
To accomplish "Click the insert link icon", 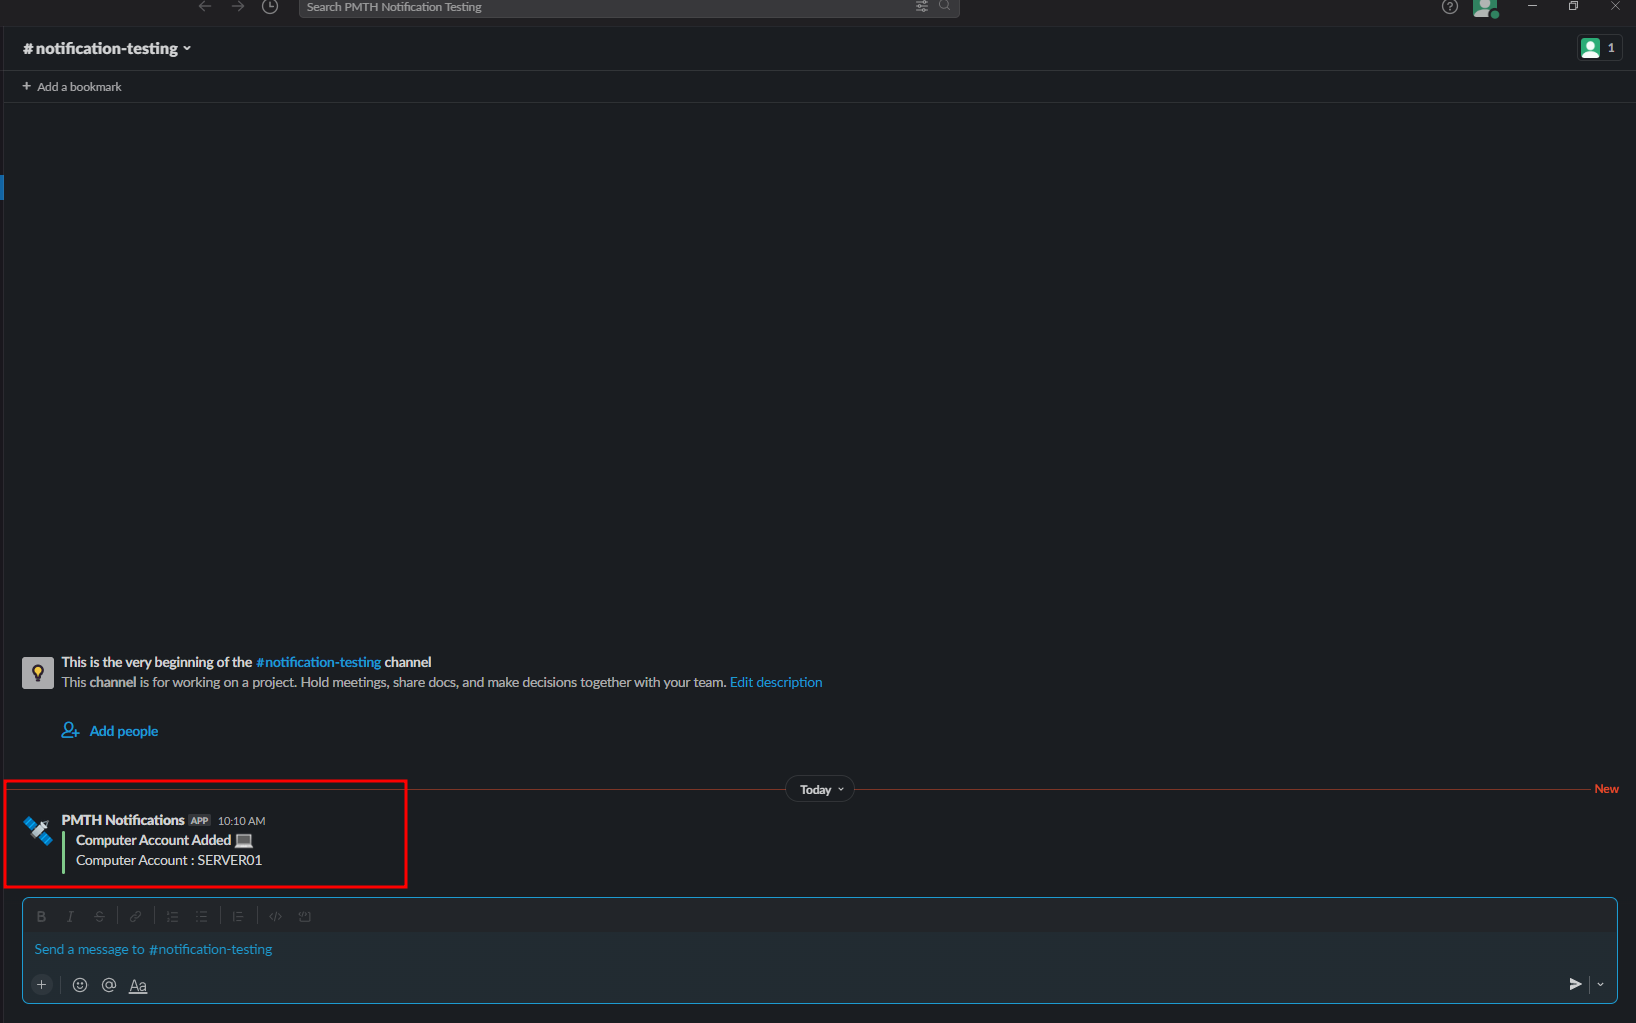I will pyautogui.click(x=135, y=916).
